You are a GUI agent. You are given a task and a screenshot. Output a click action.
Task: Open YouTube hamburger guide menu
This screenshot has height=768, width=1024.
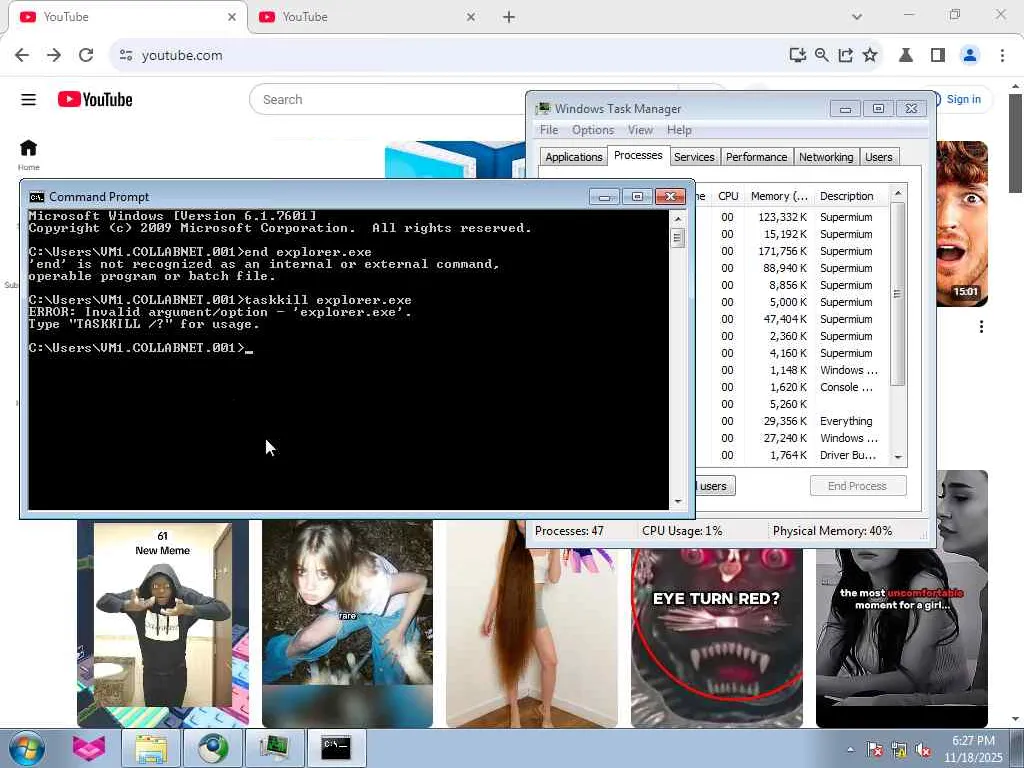click(28, 99)
